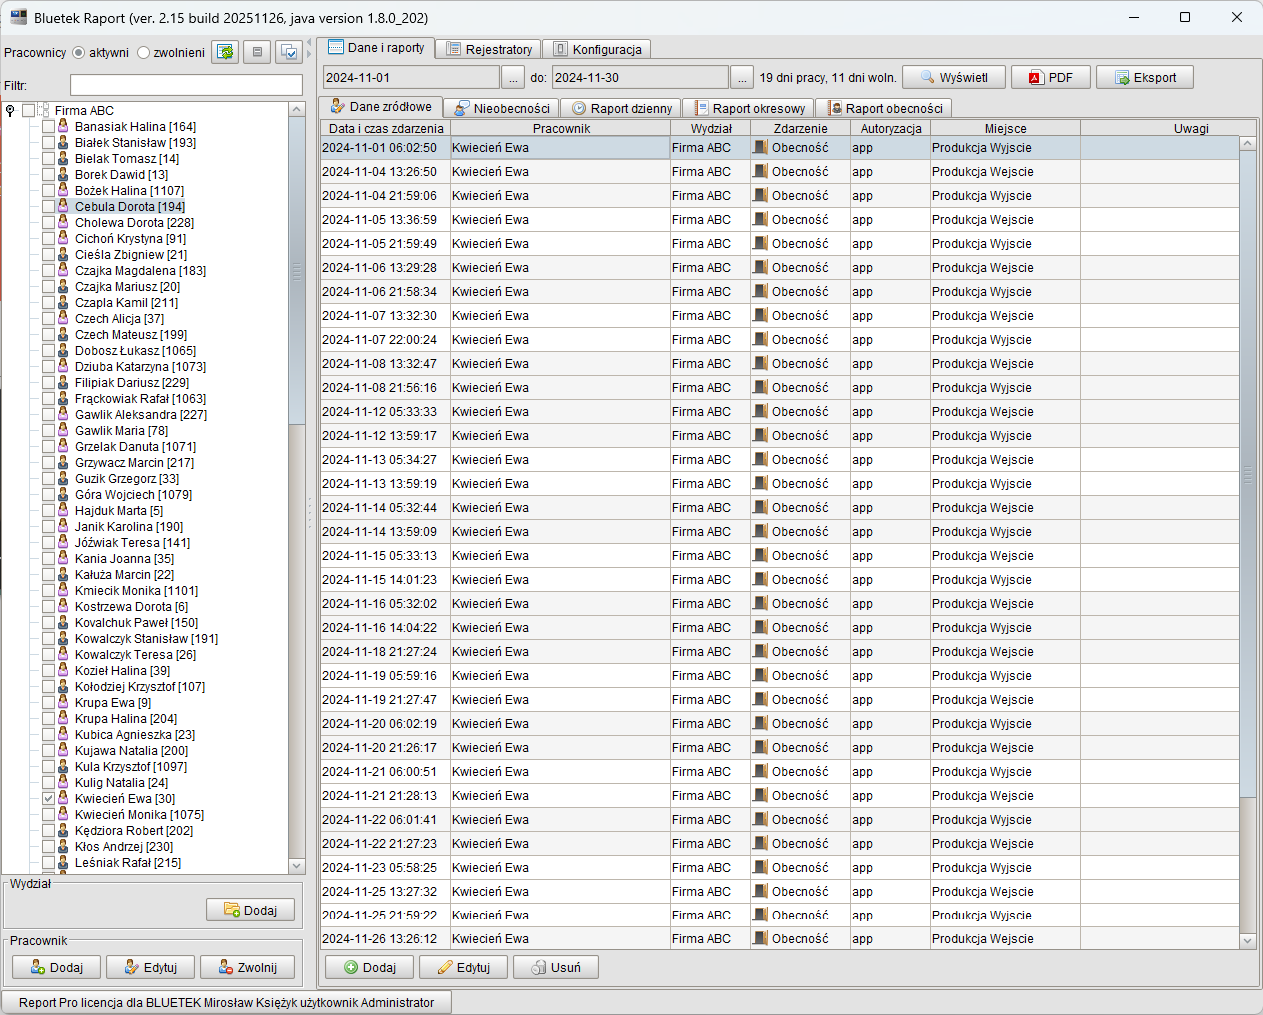The image size is (1263, 1015).
Task: Uncheck Kwiecień Ewa [30] checkbox
Action: coord(48,799)
